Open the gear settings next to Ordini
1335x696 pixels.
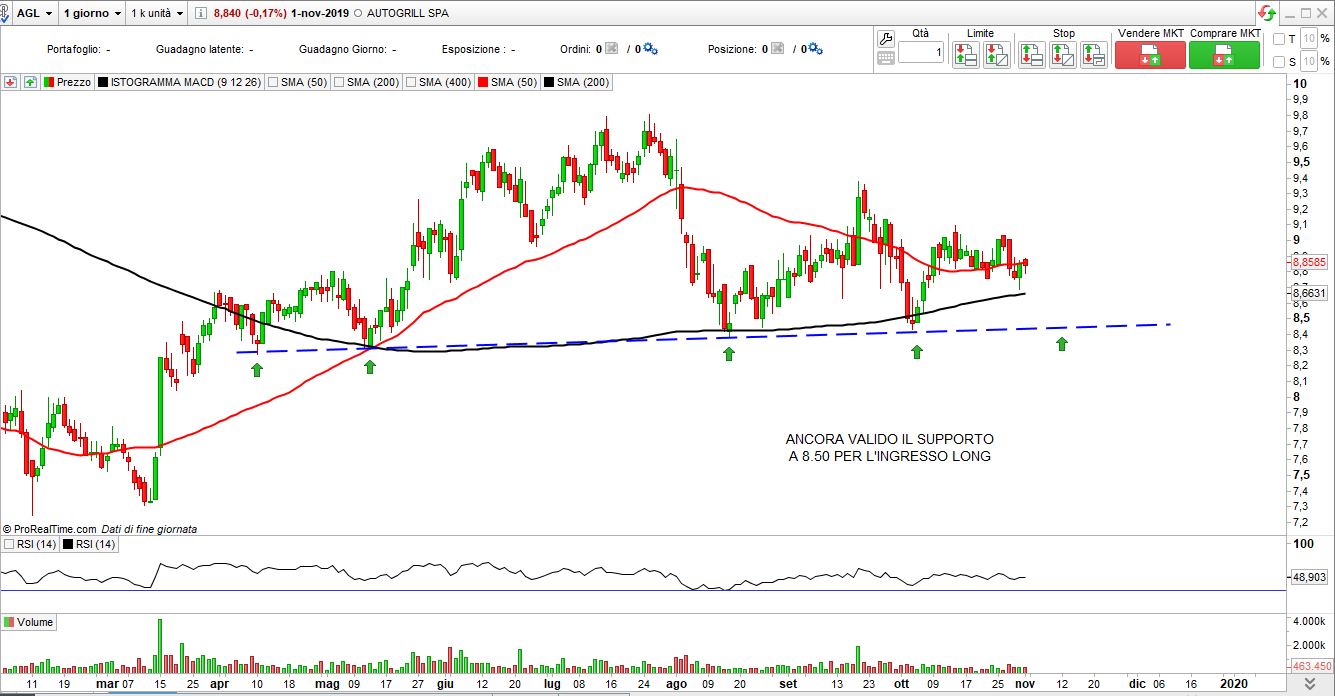click(x=650, y=49)
